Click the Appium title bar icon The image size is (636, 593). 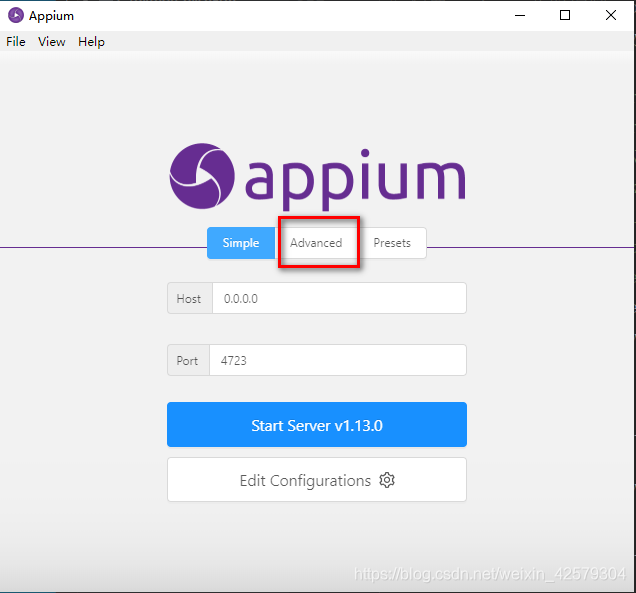[x=16, y=15]
